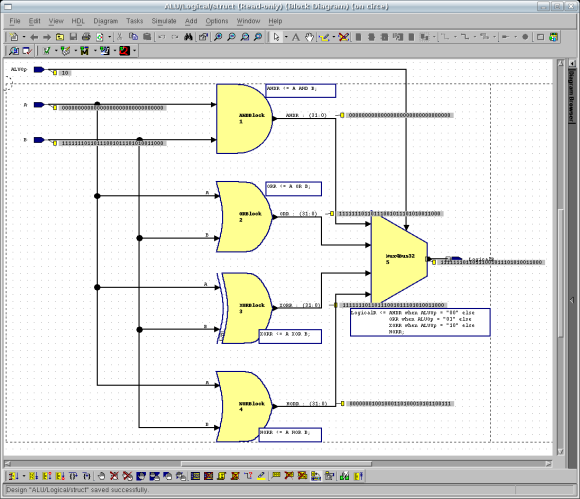Click the mux4bus32 block
580x499 pixels.
click(x=399, y=259)
